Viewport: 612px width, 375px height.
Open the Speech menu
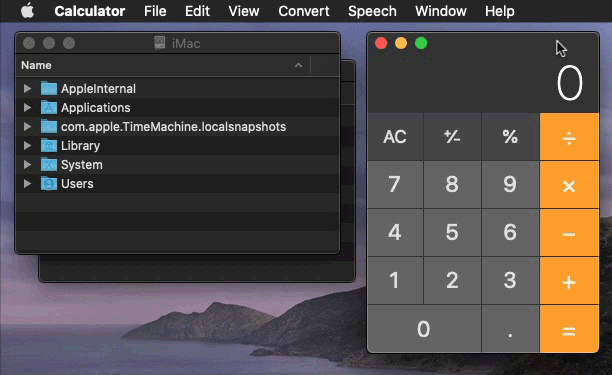pos(372,11)
